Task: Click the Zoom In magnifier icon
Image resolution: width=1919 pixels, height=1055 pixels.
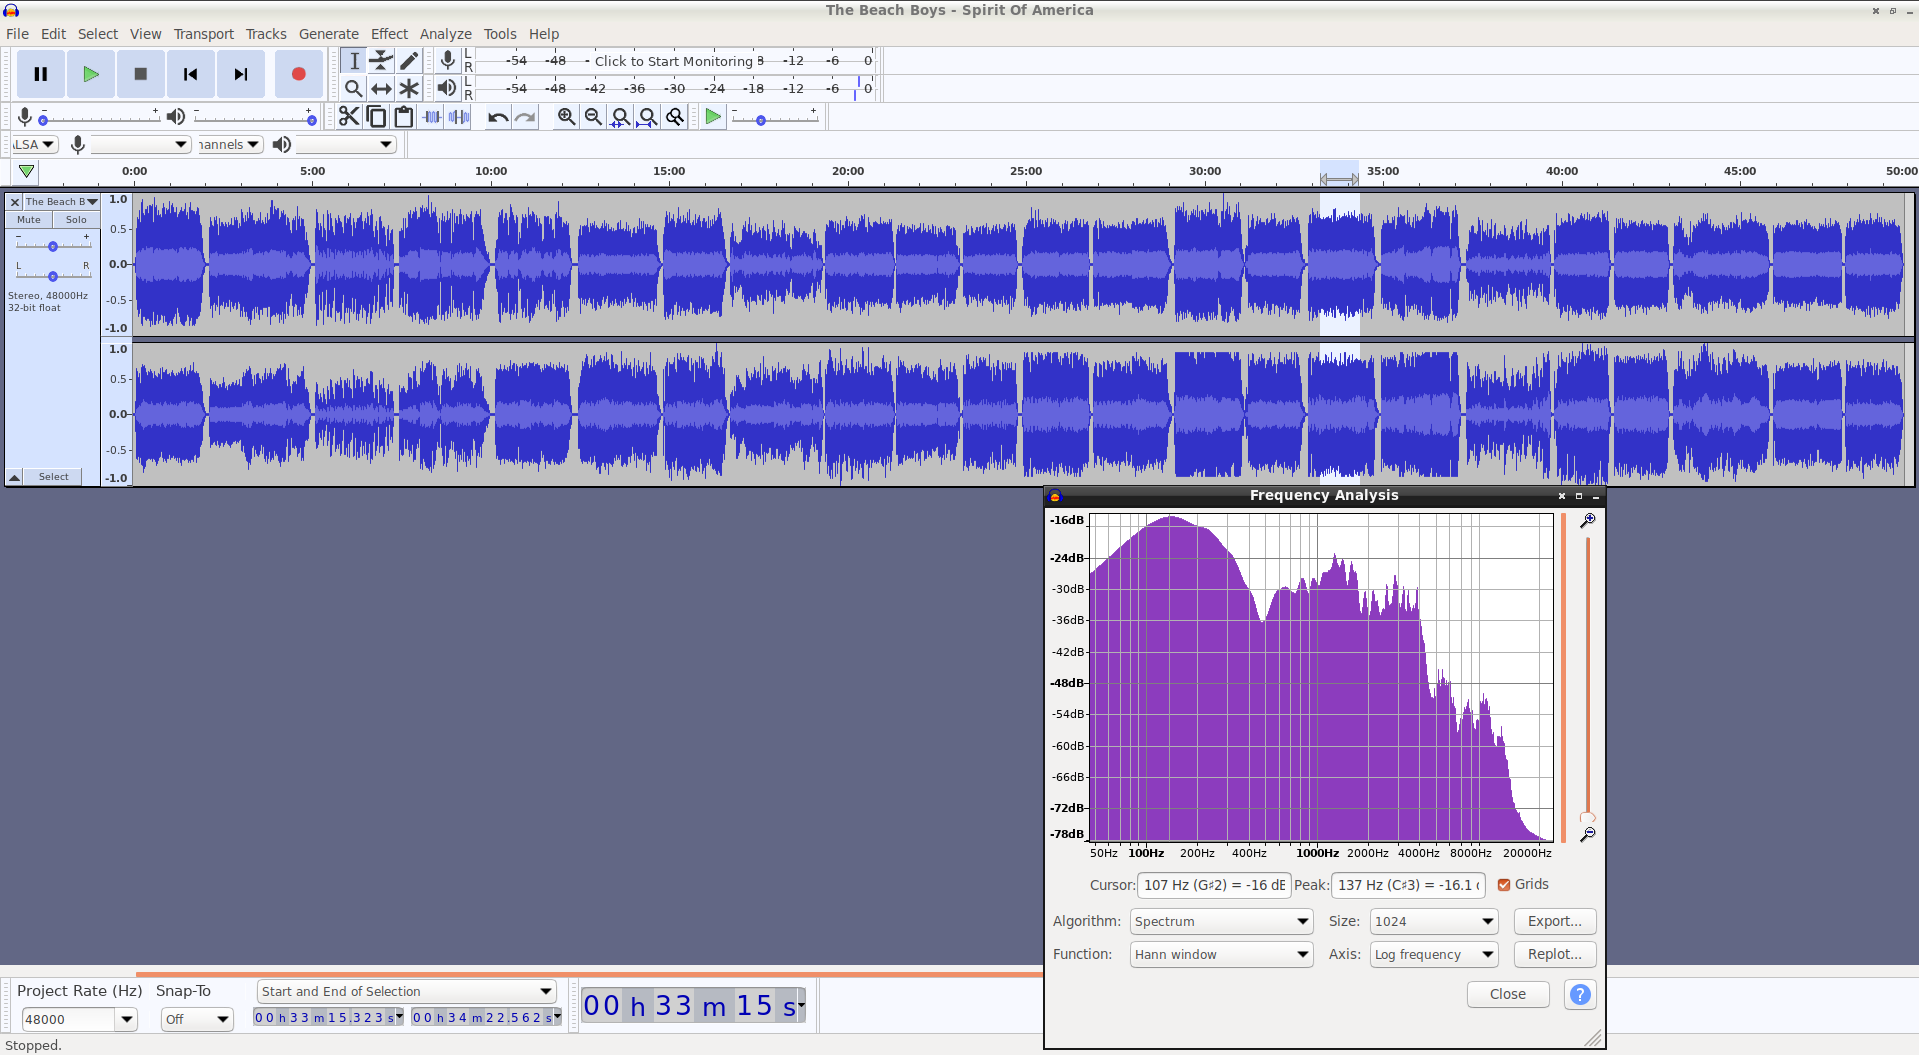Action: [566, 117]
